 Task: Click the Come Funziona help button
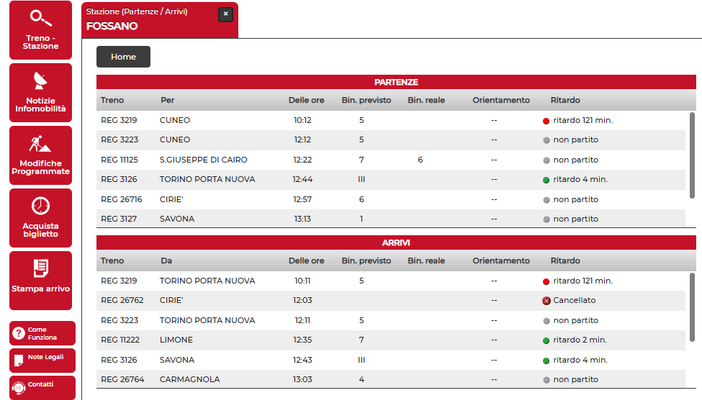(x=40, y=334)
